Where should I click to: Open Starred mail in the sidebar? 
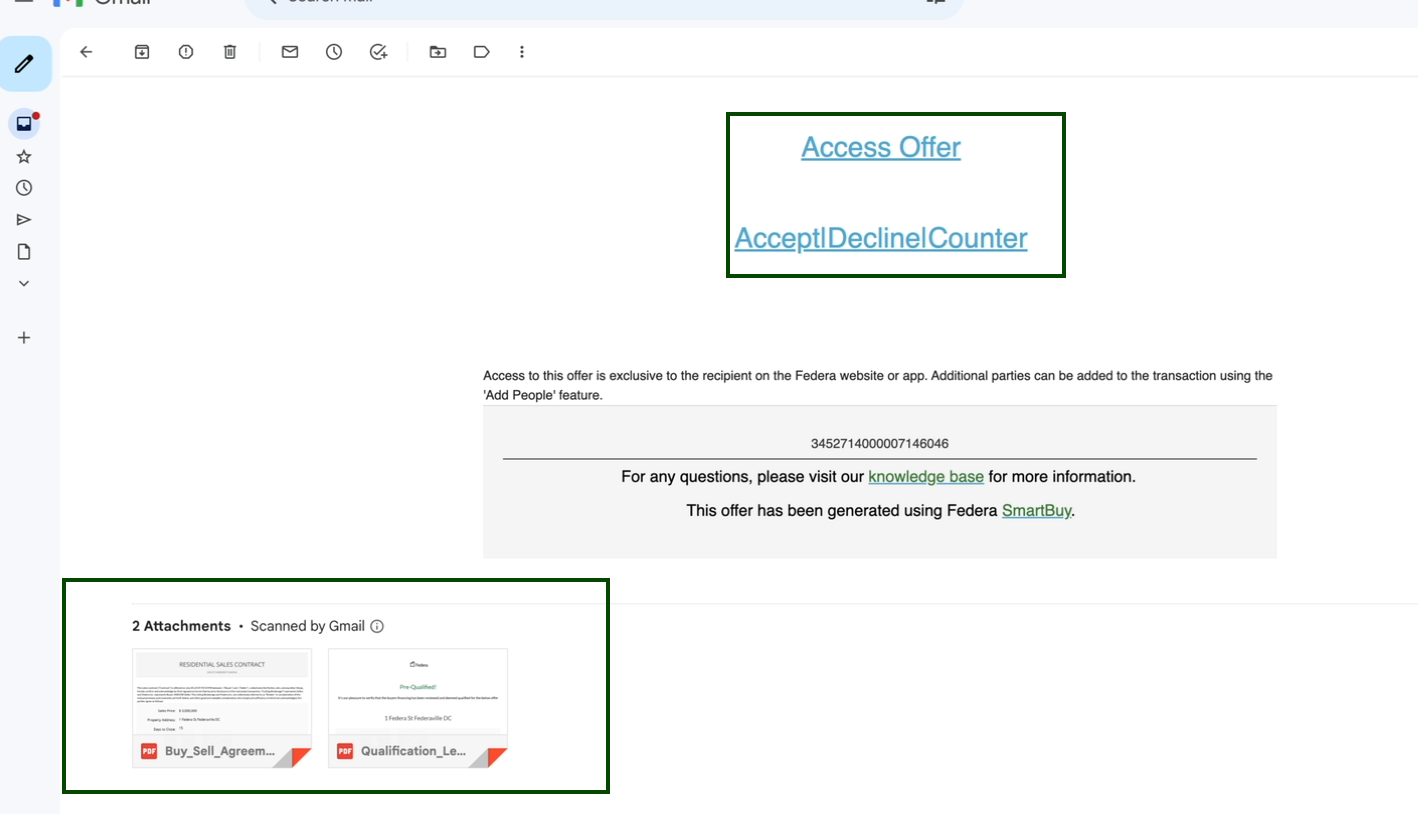[x=24, y=156]
